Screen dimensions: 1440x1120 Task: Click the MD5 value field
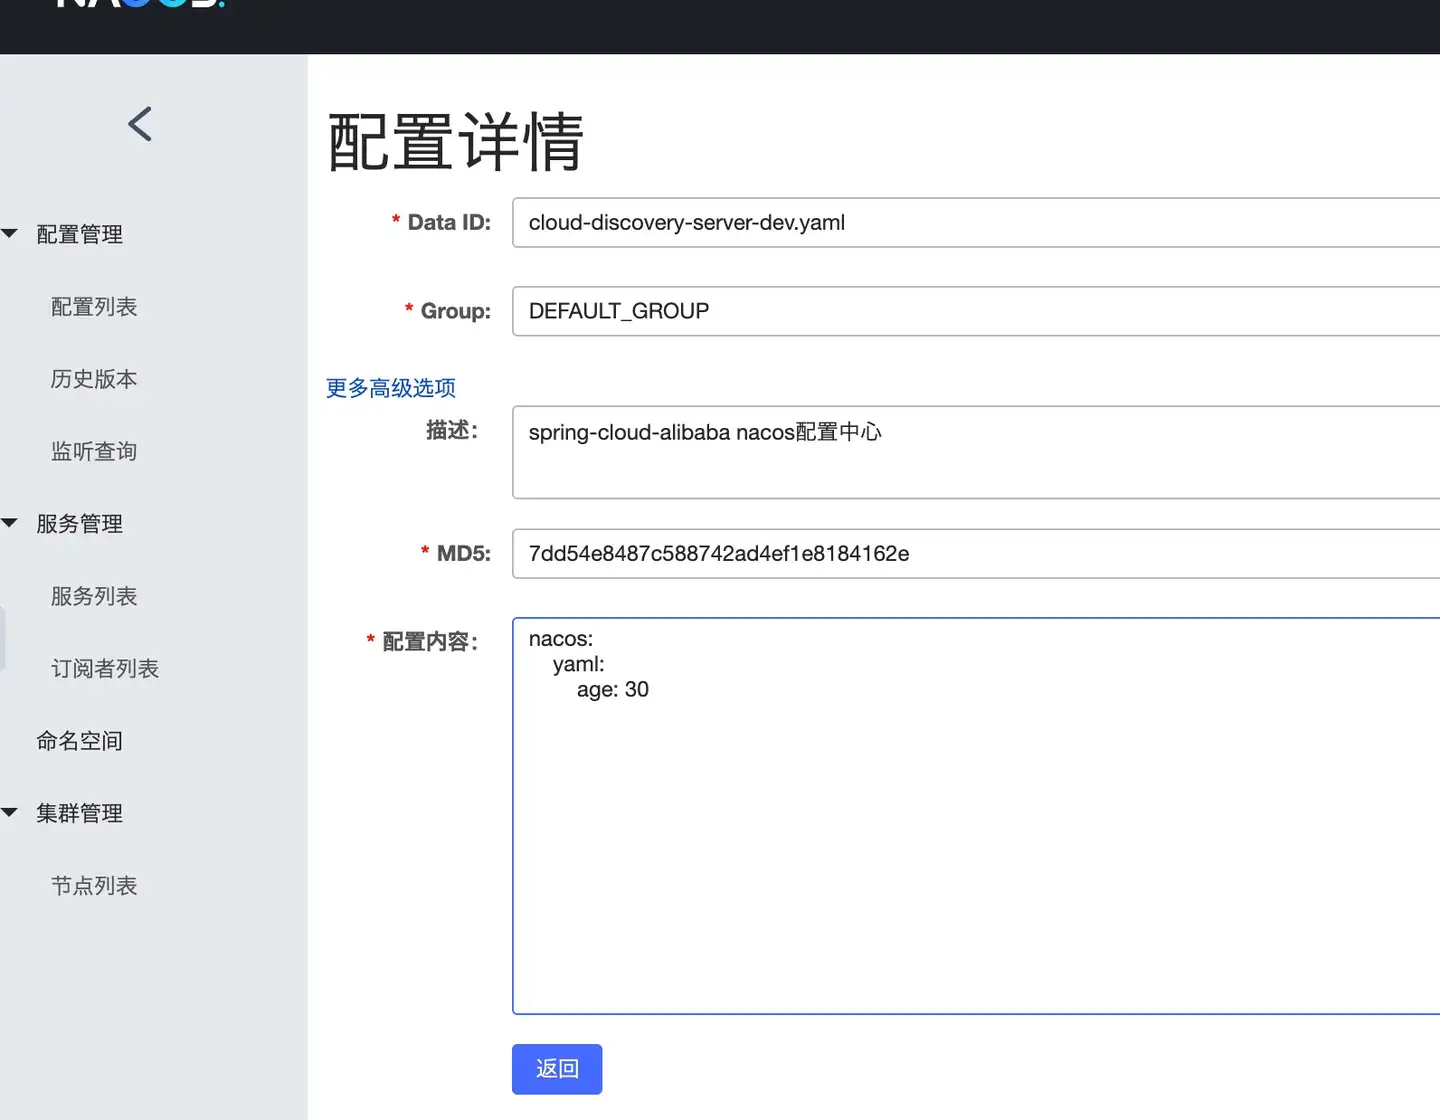click(976, 553)
